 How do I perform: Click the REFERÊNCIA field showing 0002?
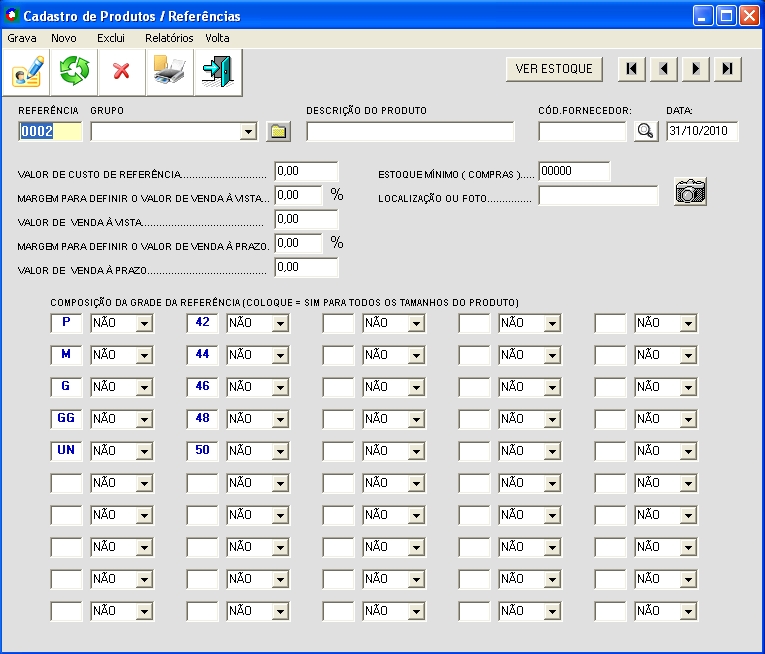50,131
